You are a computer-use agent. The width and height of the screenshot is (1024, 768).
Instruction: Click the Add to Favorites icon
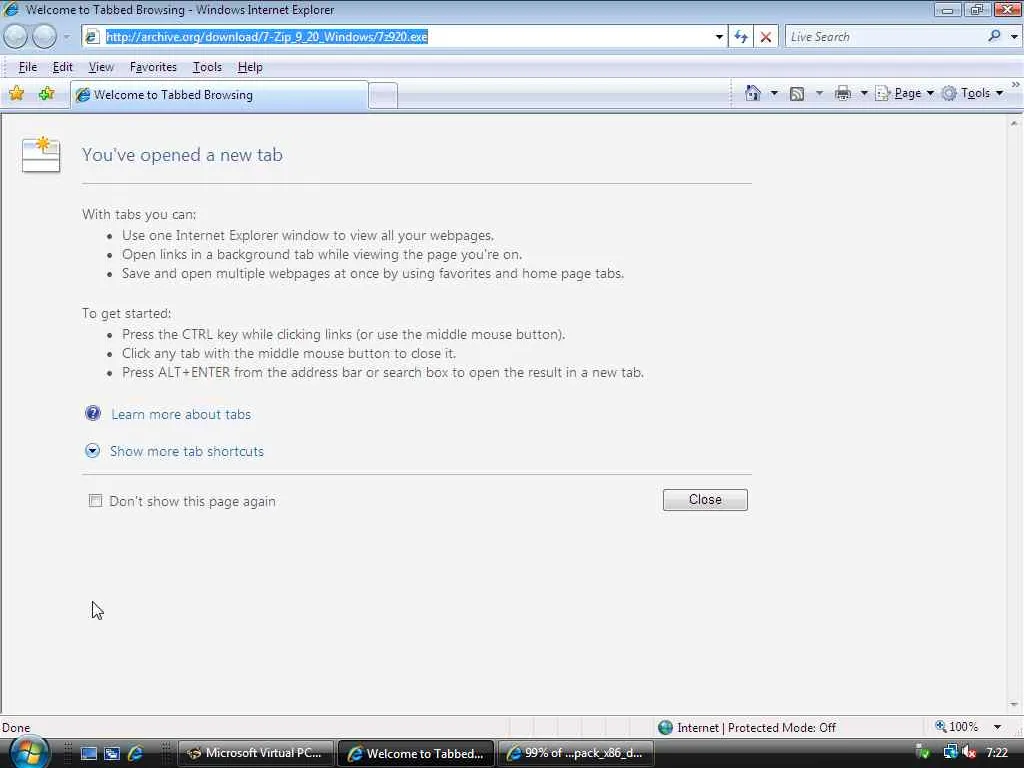point(46,93)
